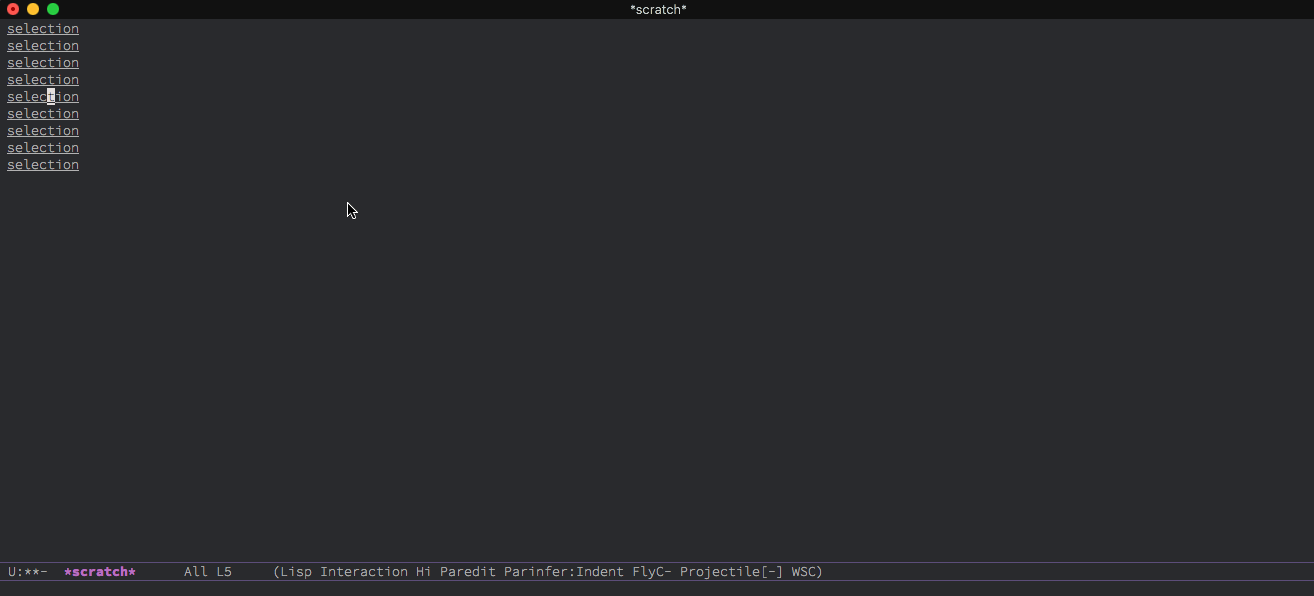The width and height of the screenshot is (1314, 596).
Task: Click the Hi minor mode indicator
Action: click(424, 572)
